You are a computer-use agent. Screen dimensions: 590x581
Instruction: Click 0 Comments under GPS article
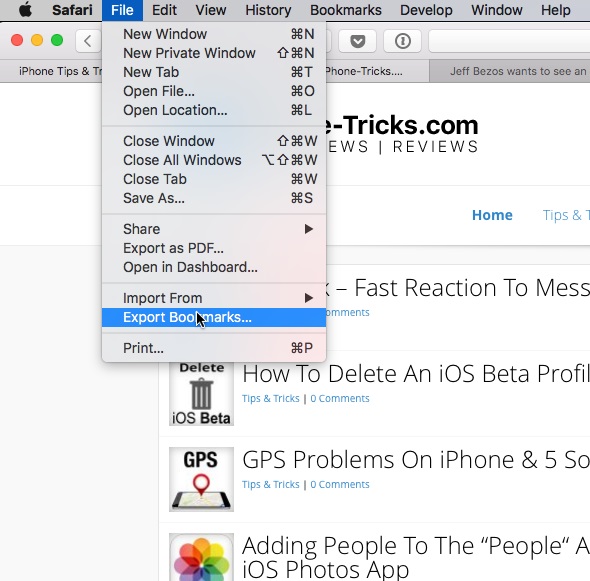pos(340,484)
